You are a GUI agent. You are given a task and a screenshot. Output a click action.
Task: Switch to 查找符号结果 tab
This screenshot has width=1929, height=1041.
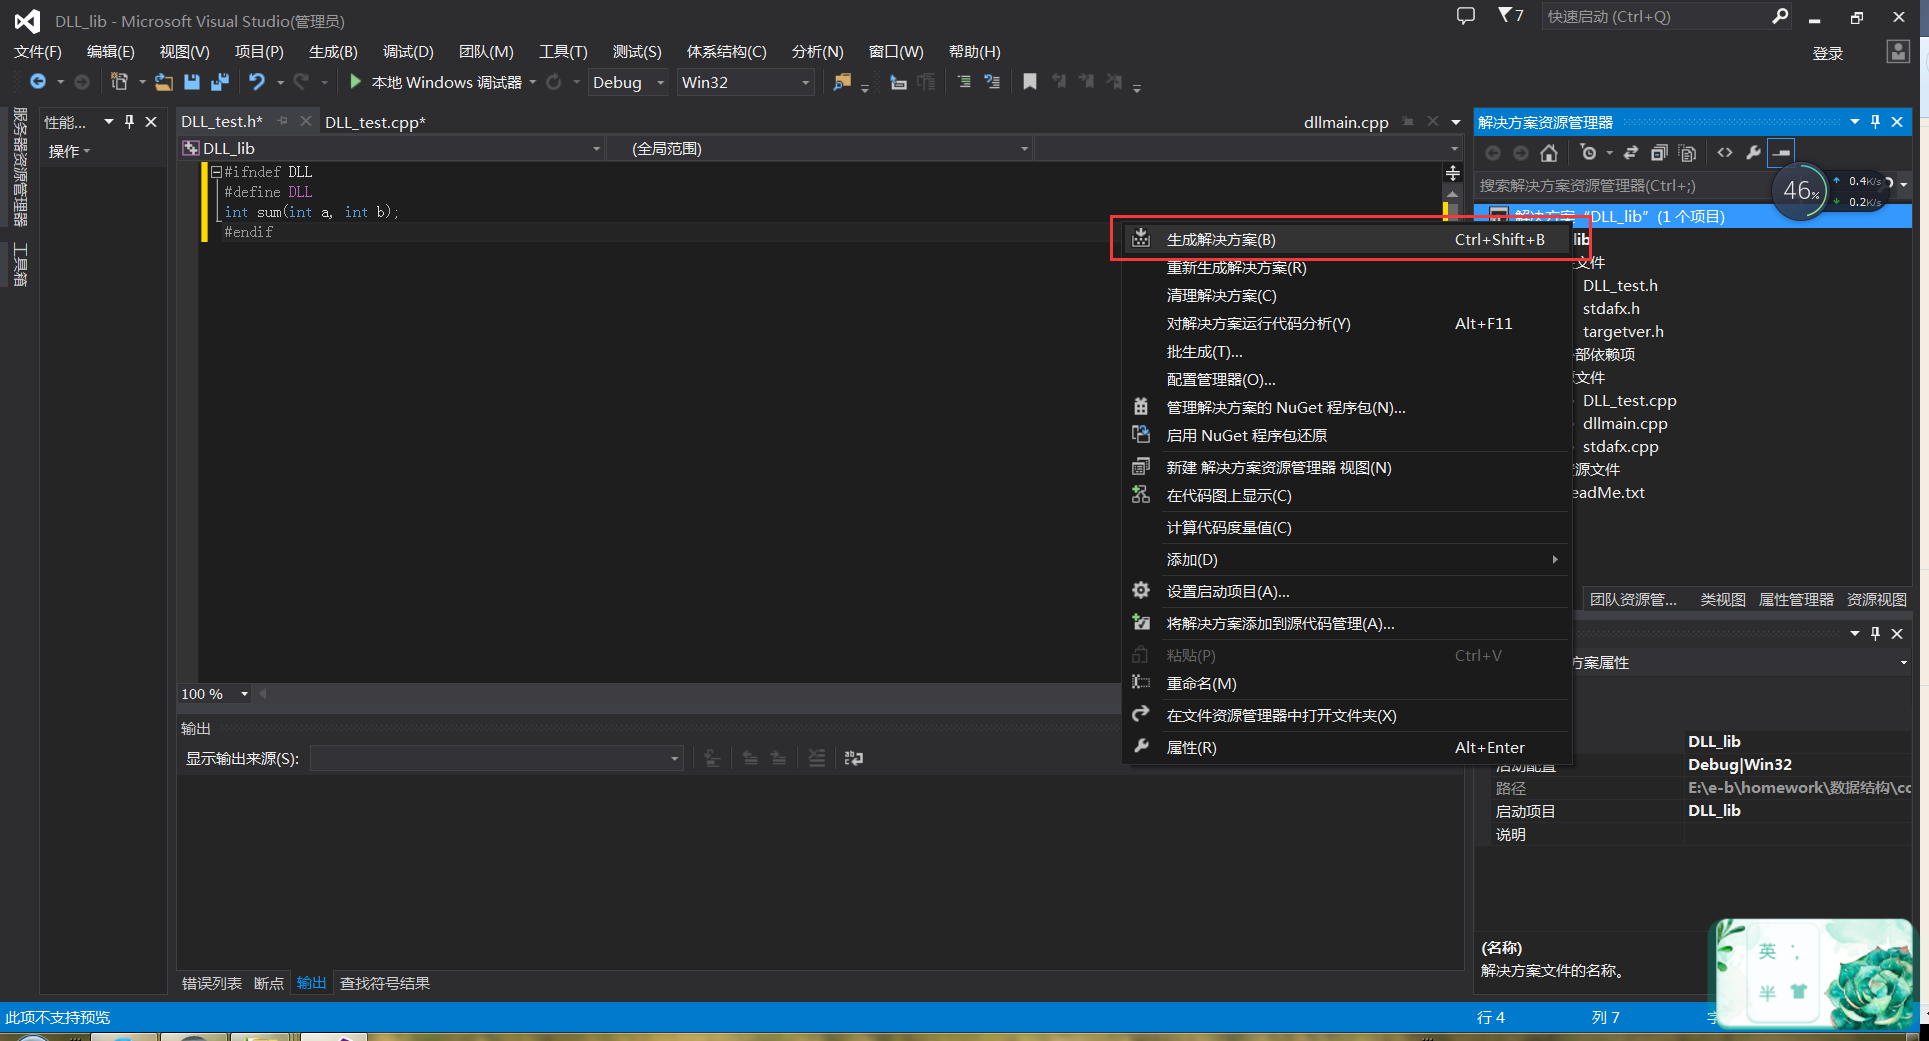coord(385,983)
